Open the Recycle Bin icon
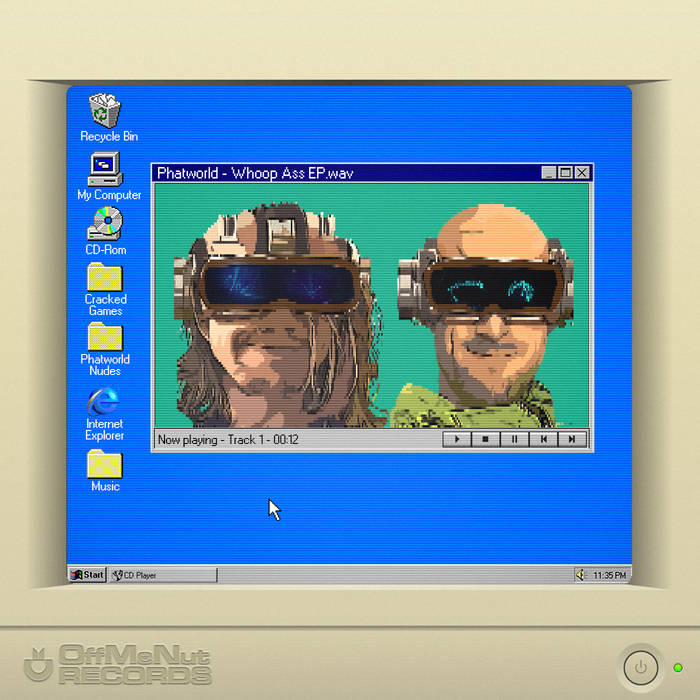 (106, 111)
